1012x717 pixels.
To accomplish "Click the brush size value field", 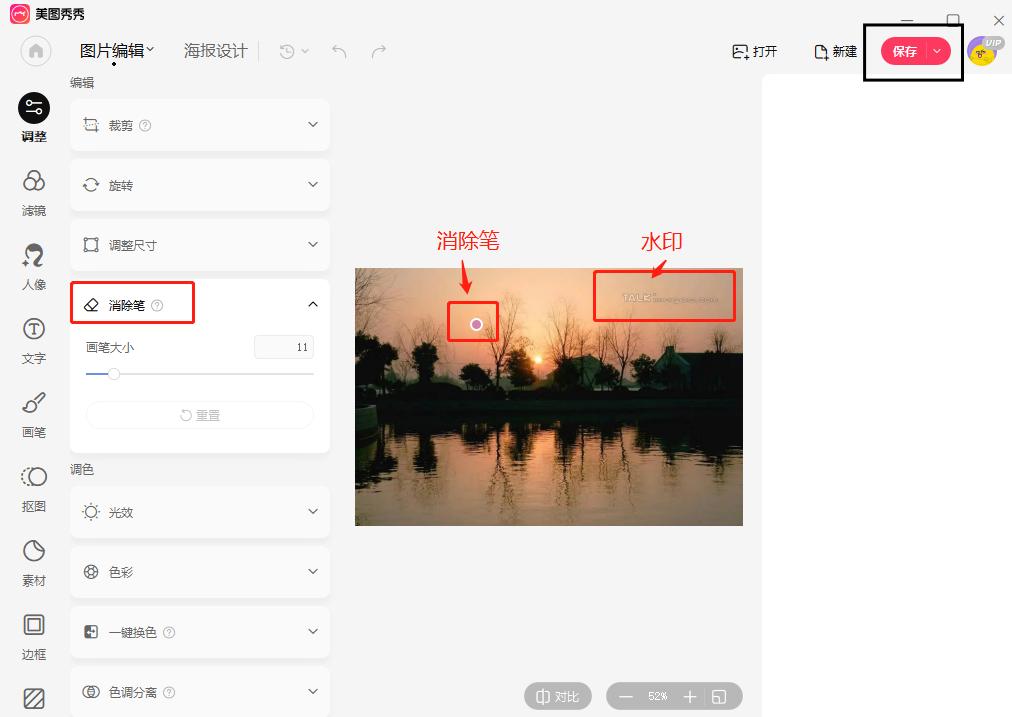I will pos(284,347).
